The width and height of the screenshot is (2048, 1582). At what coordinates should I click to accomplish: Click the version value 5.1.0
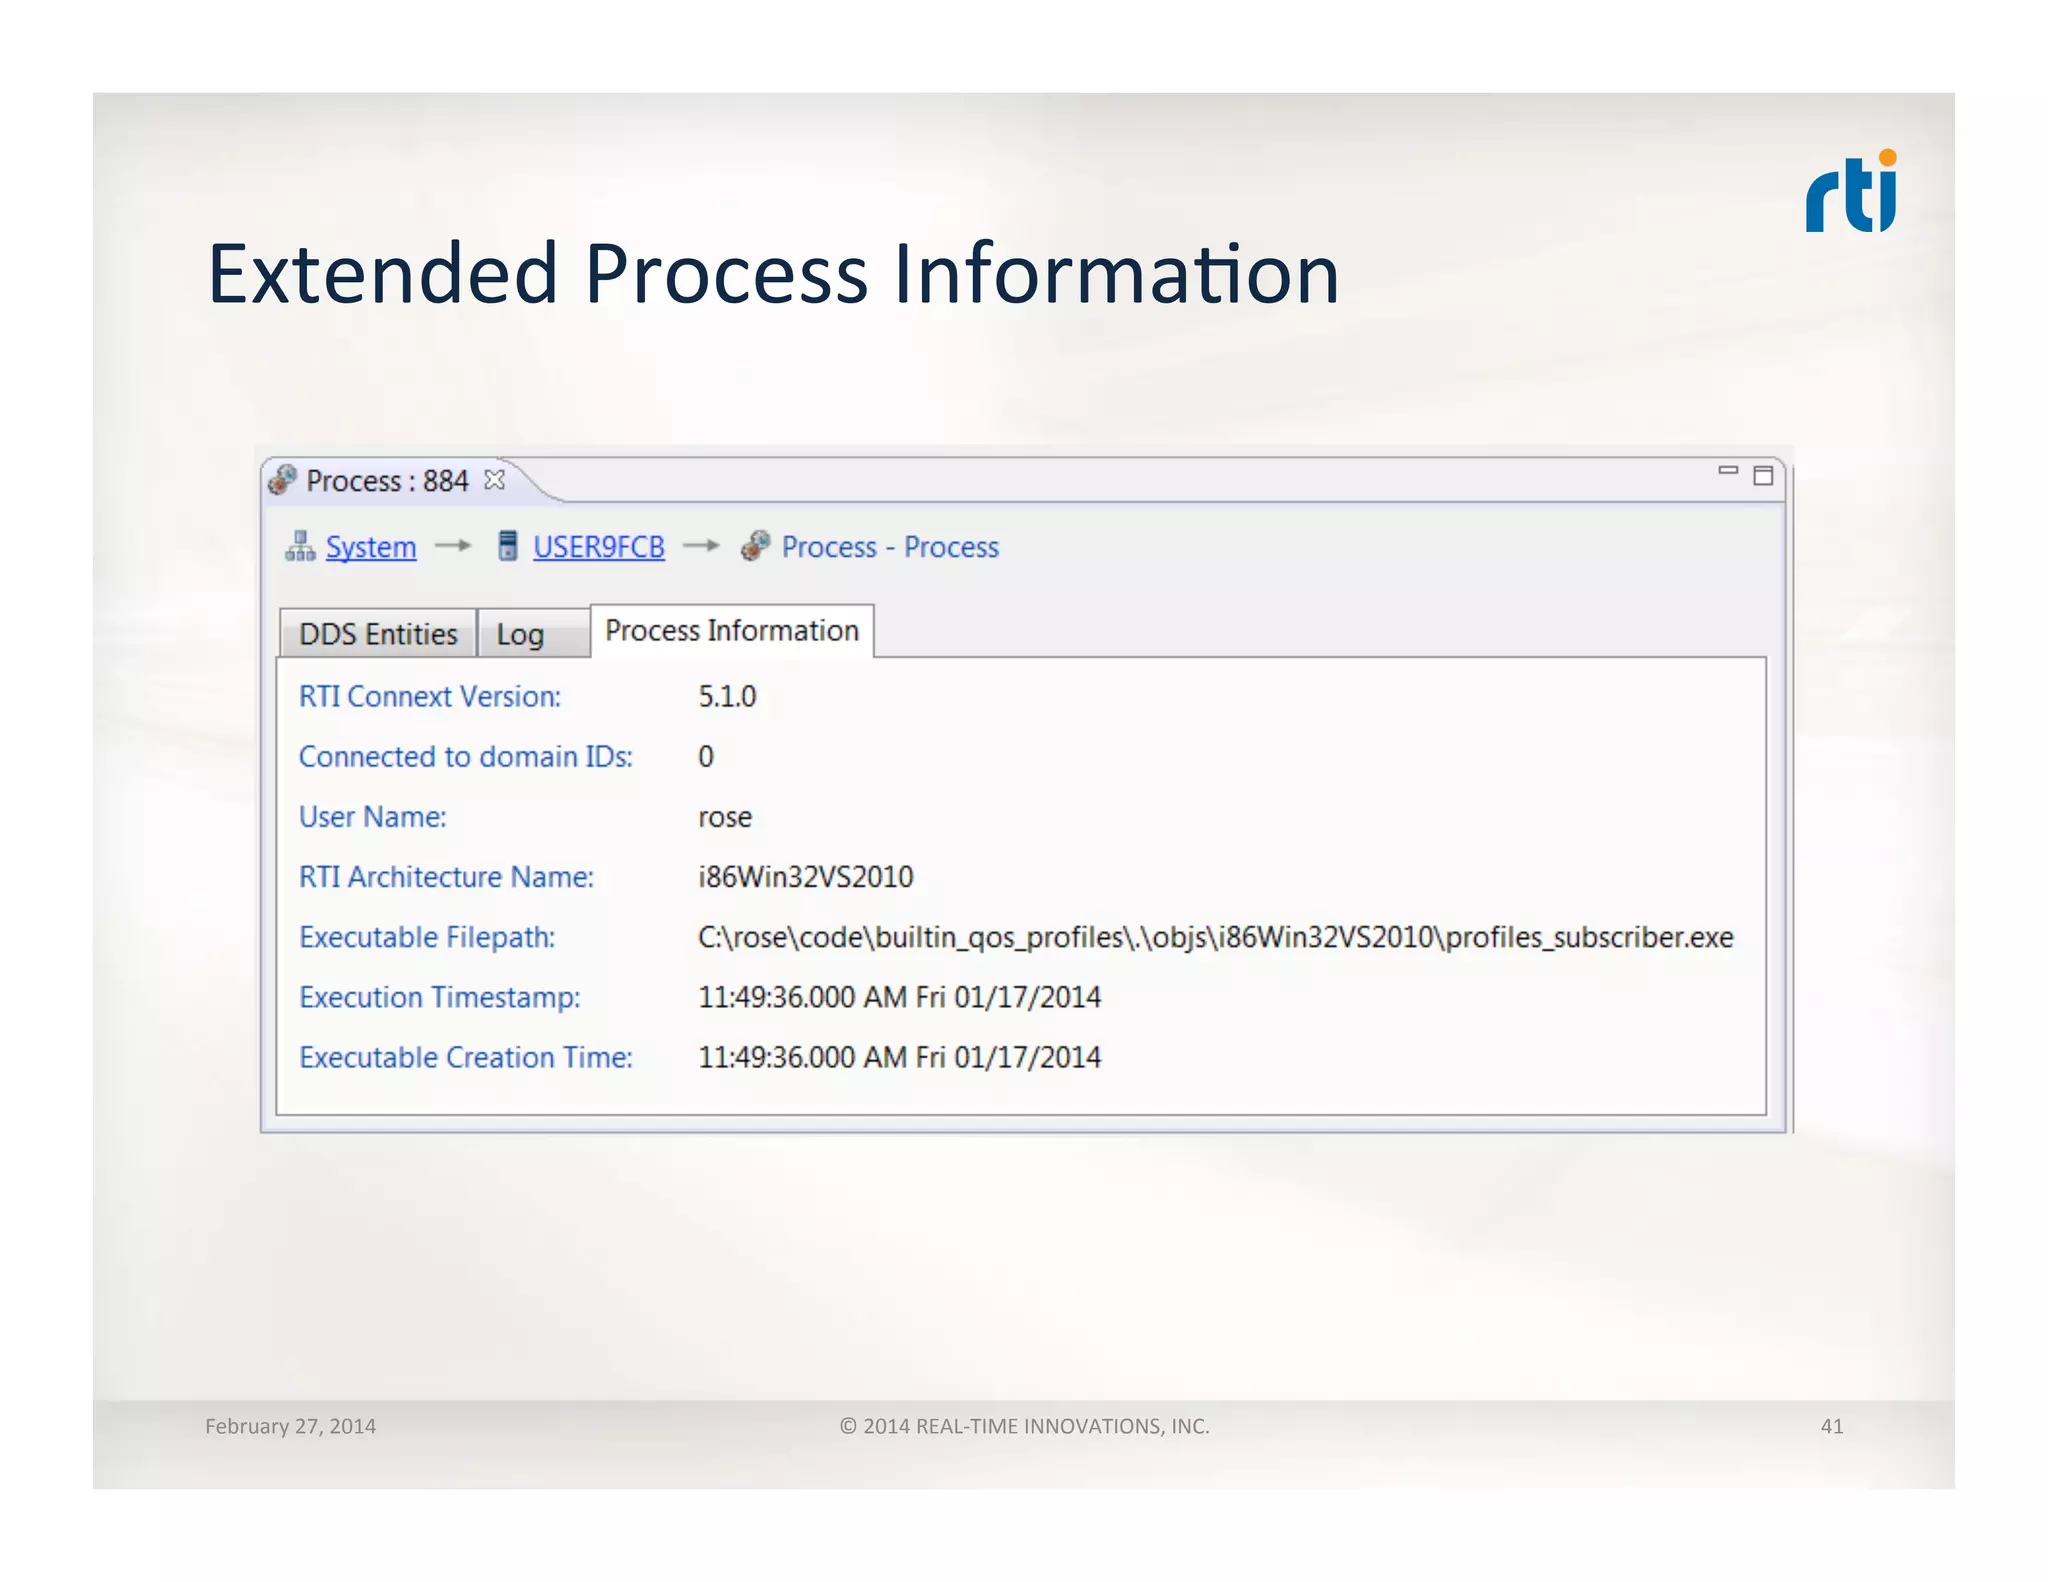point(727,696)
